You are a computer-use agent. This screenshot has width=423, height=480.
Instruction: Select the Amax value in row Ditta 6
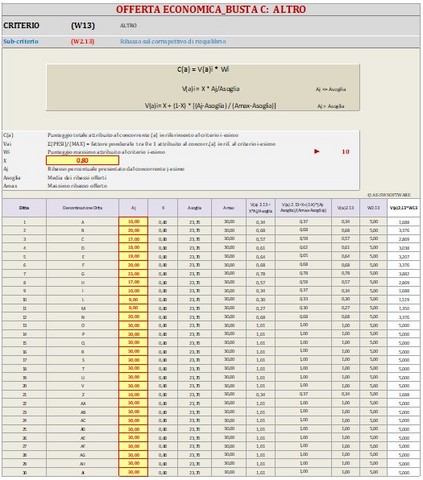pos(229,265)
